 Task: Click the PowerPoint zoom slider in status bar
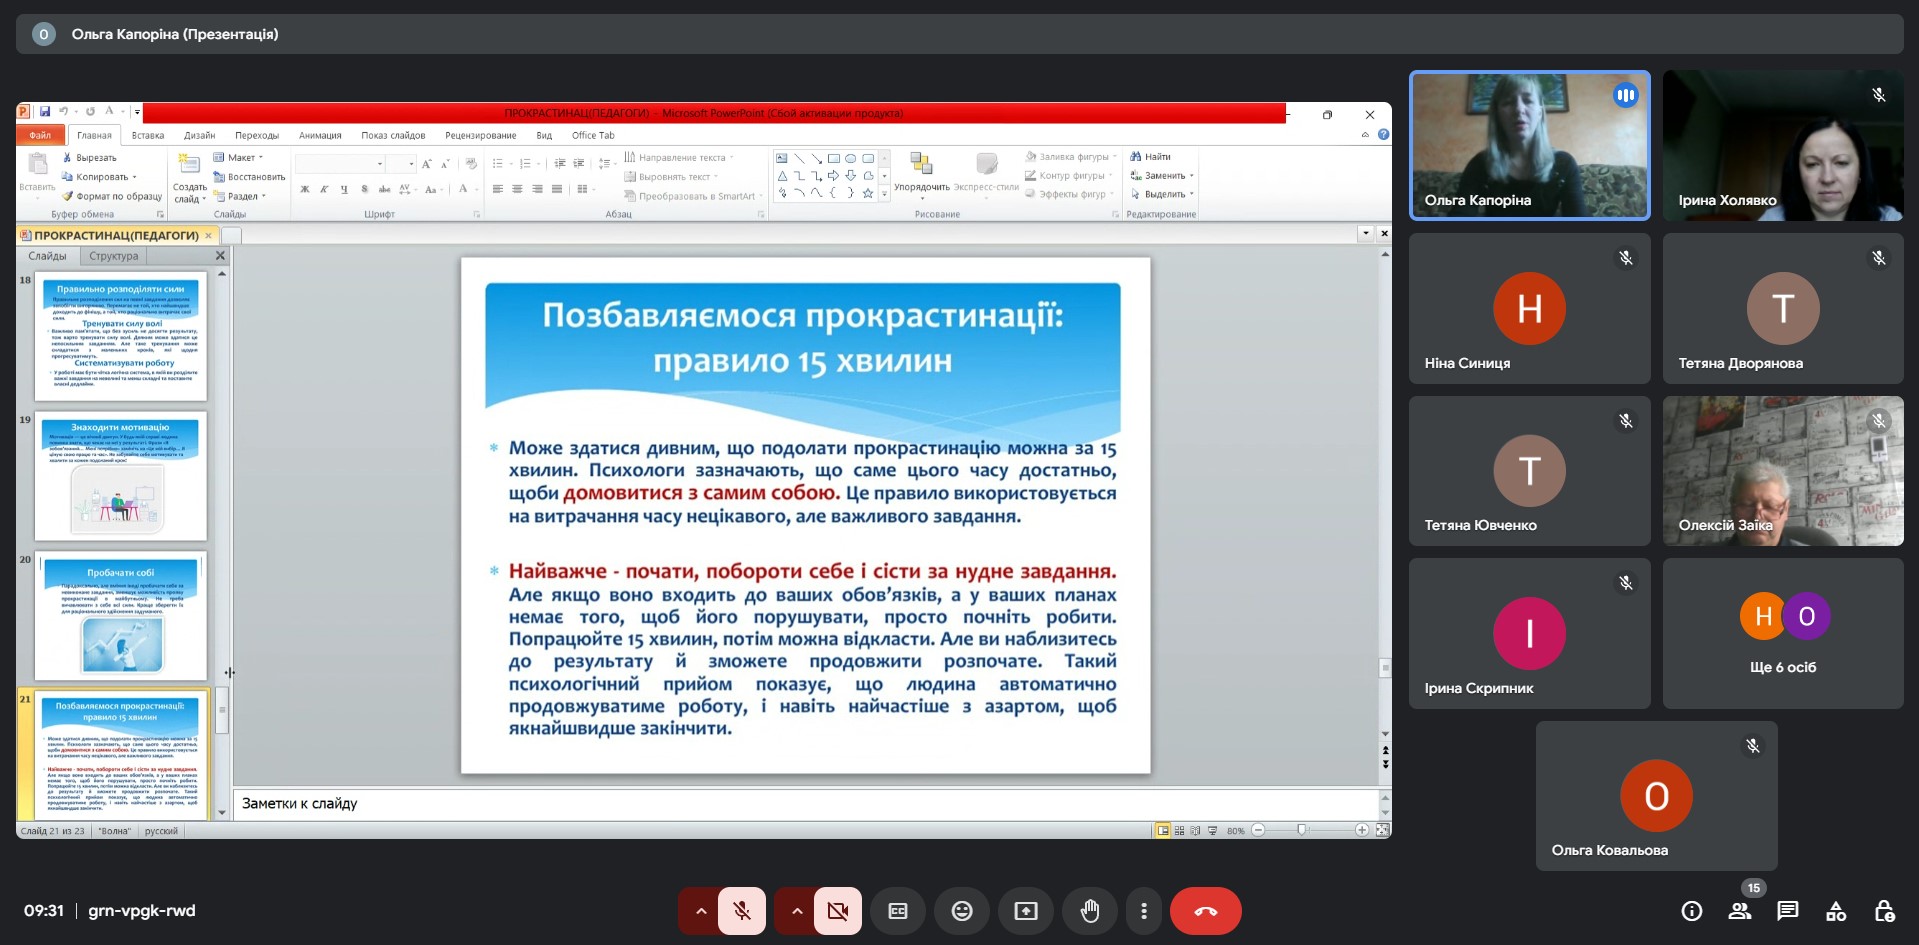coord(1301,830)
